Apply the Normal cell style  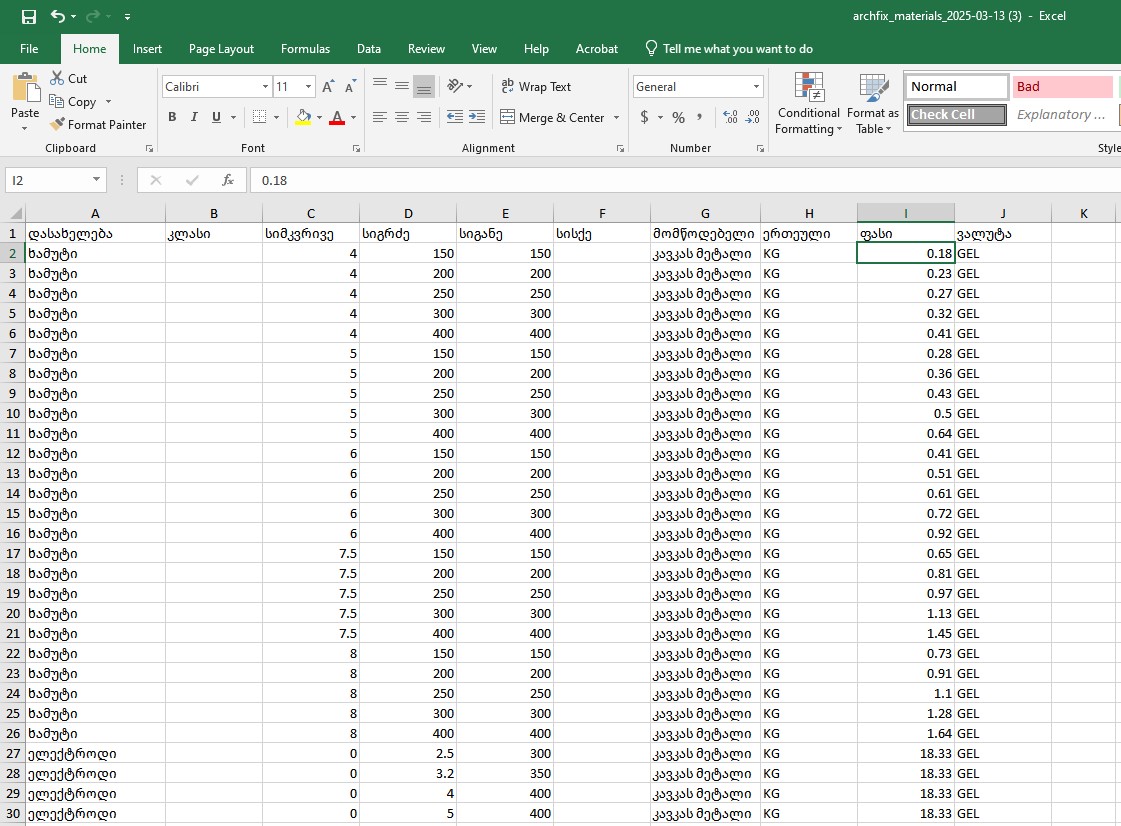[957, 87]
